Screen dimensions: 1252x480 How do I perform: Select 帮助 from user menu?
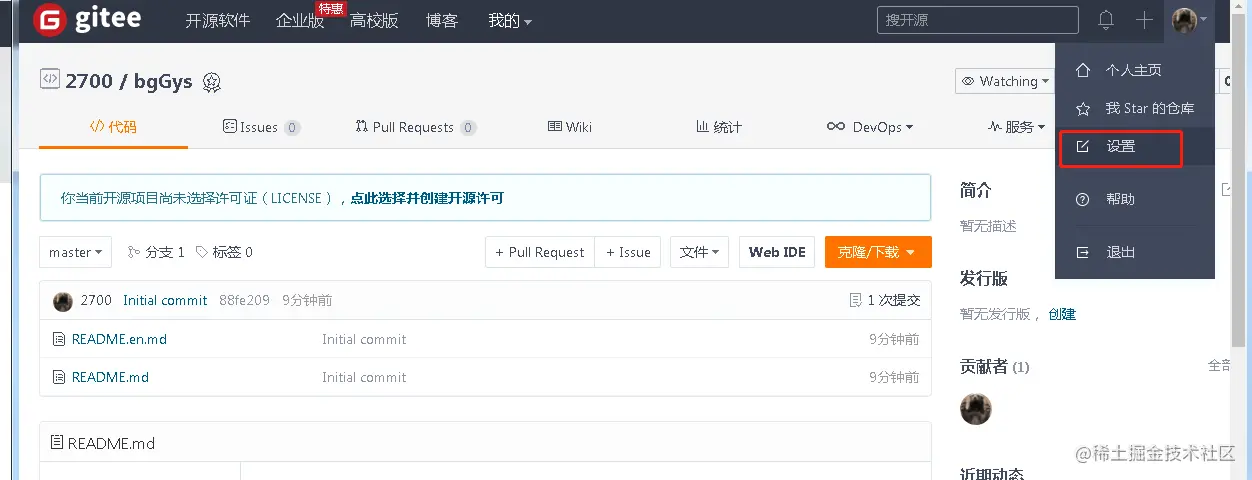click(x=1135, y=200)
